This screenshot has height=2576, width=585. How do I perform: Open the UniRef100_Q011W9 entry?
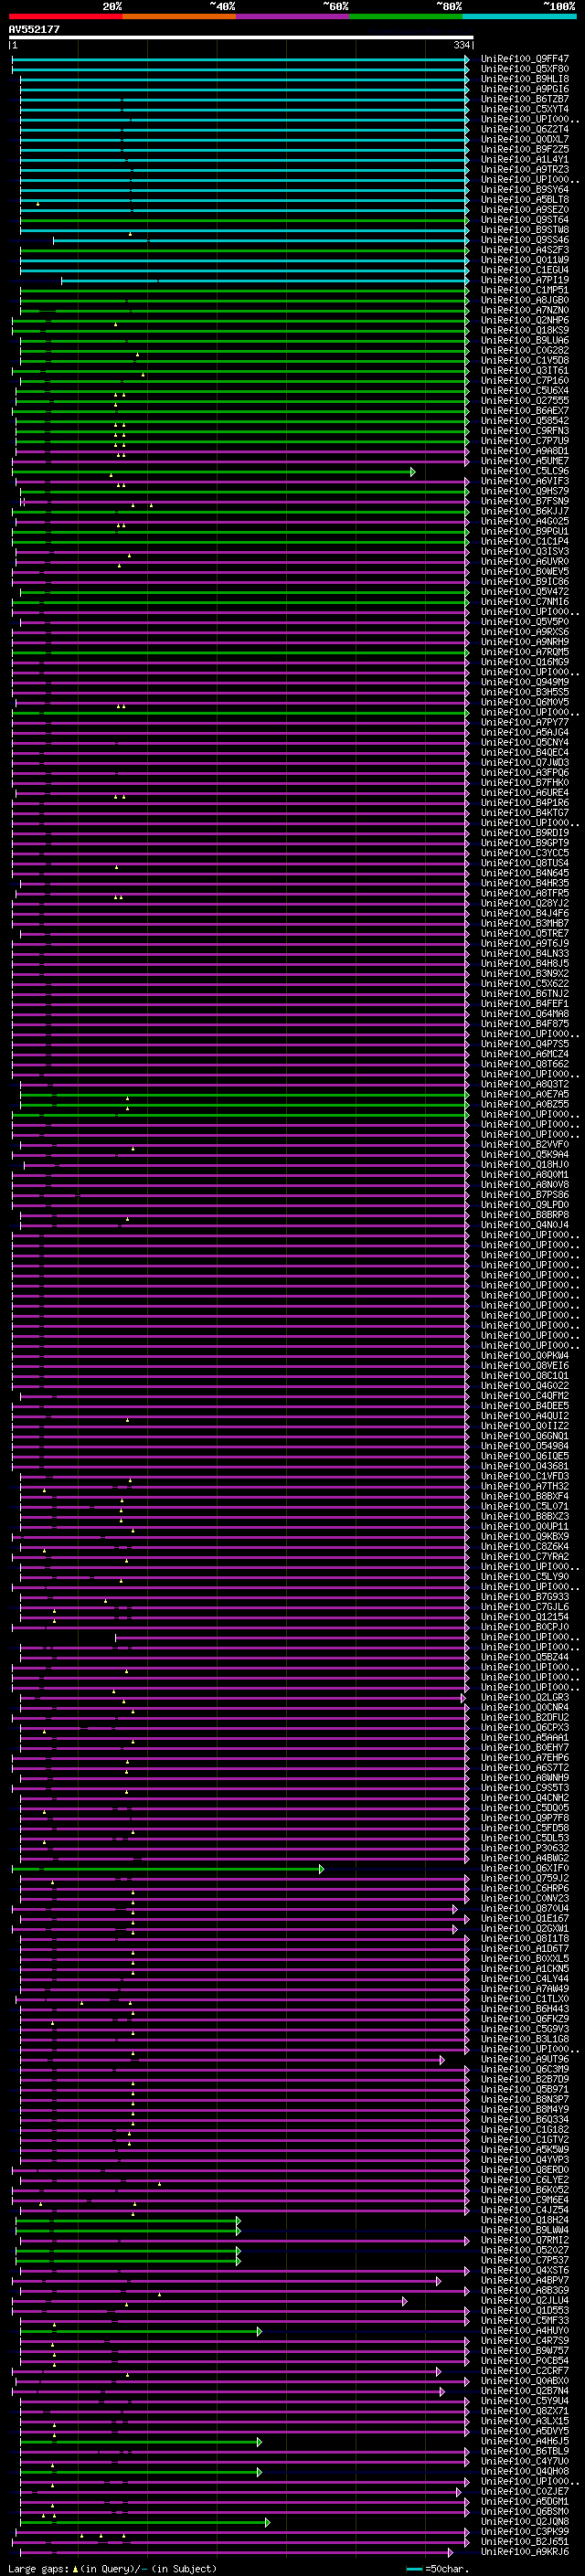(x=525, y=260)
